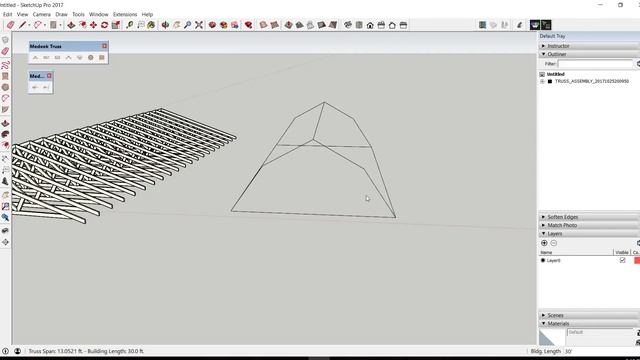Screen dimensions: 640x360
Task: Click the Bldg. Length value field
Action: click(x=602, y=351)
